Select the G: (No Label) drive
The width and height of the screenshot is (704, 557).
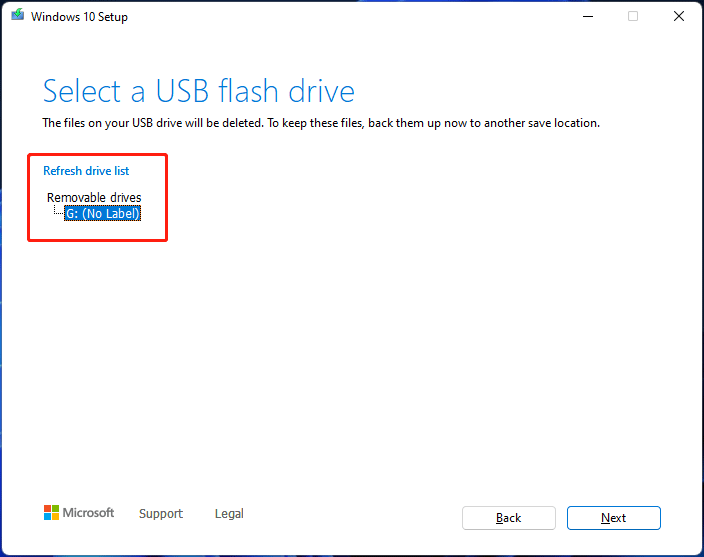click(x=102, y=213)
